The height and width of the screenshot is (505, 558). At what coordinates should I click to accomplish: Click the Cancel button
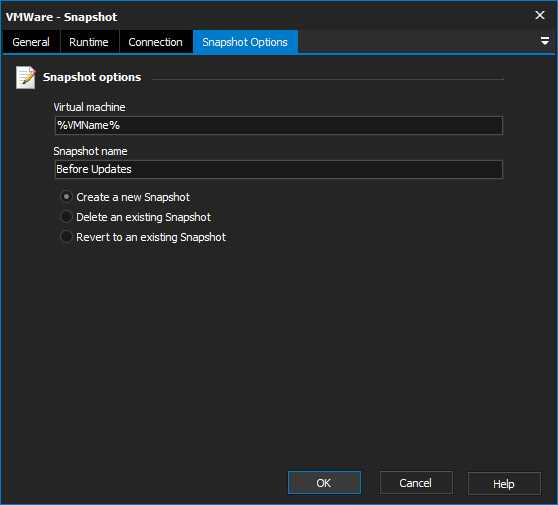[416, 483]
